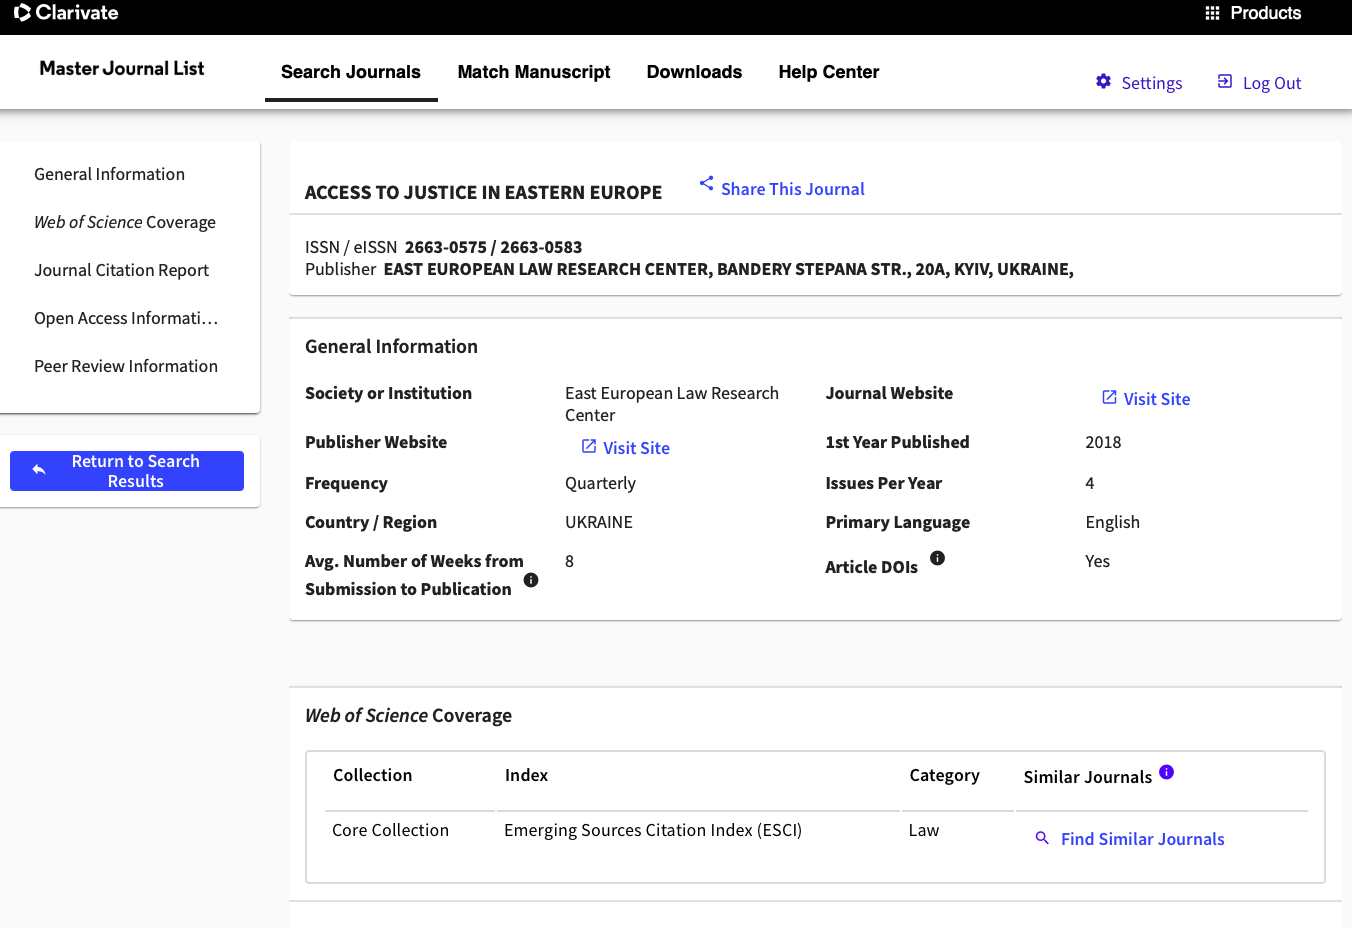Click the external link icon for Publisher Website

589,447
